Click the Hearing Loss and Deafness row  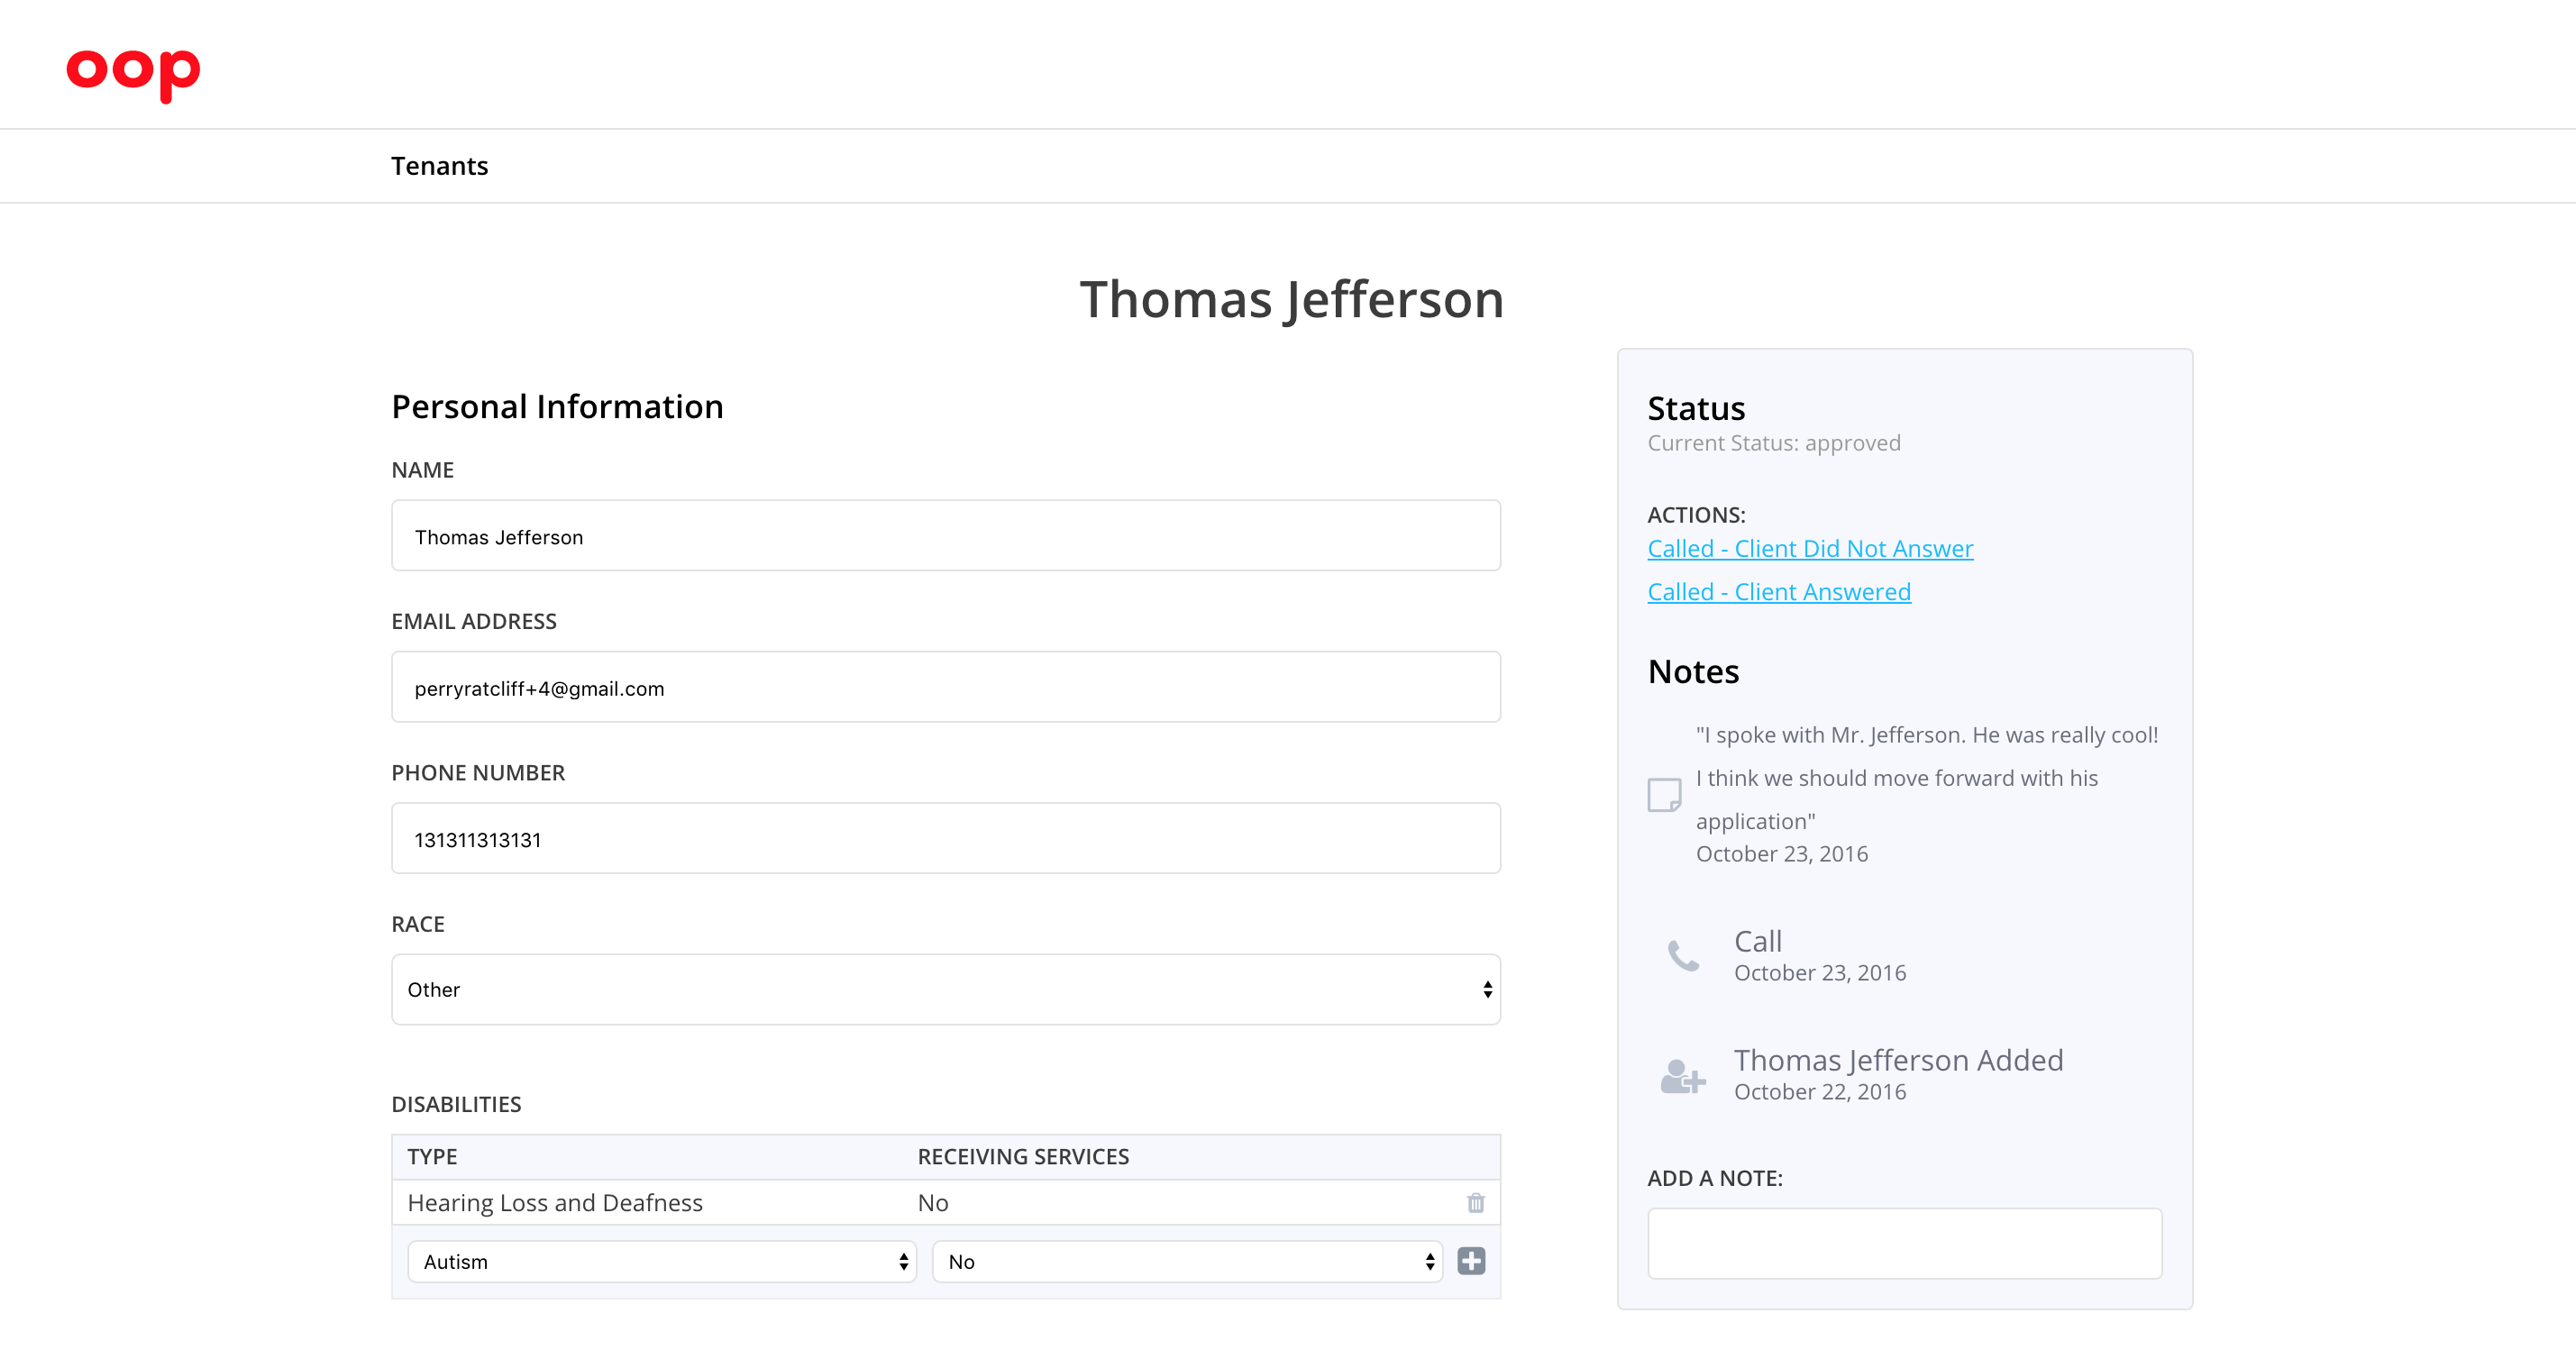pyautogui.click(x=555, y=1203)
